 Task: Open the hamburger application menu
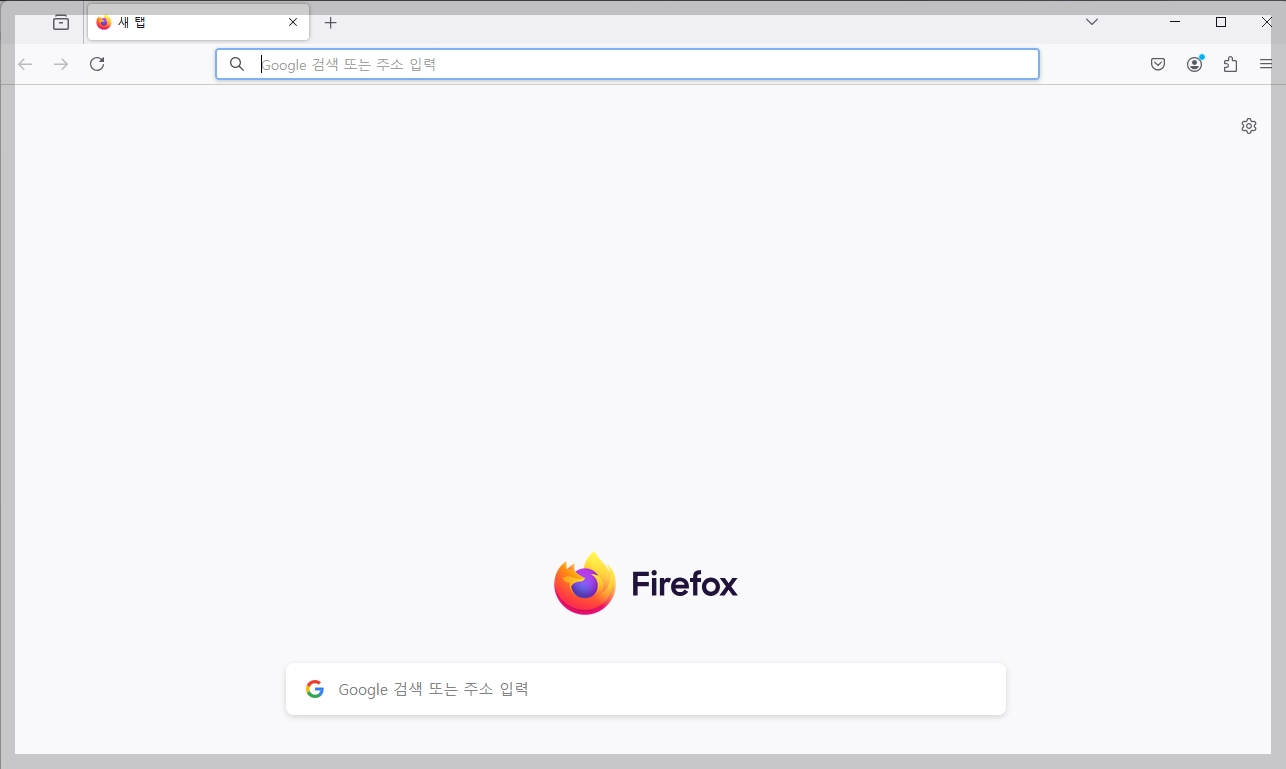[x=1266, y=64]
